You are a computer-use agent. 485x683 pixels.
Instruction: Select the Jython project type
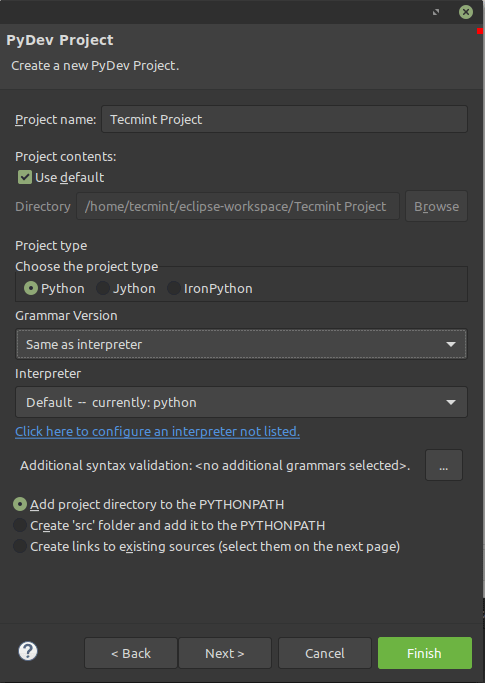[x=103, y=288]
